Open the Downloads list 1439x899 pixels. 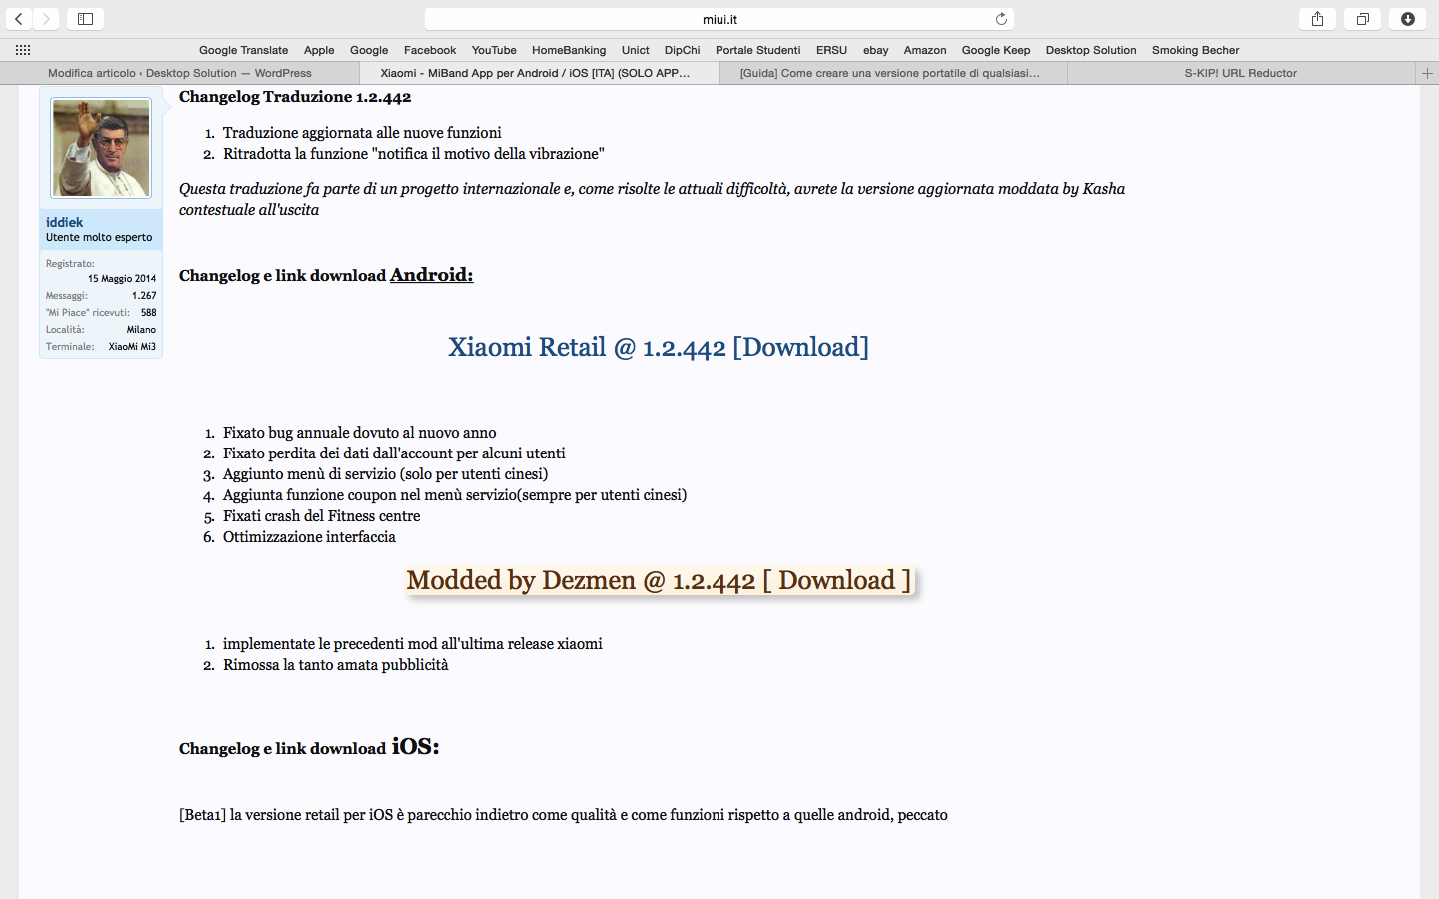click(1408, 19)
